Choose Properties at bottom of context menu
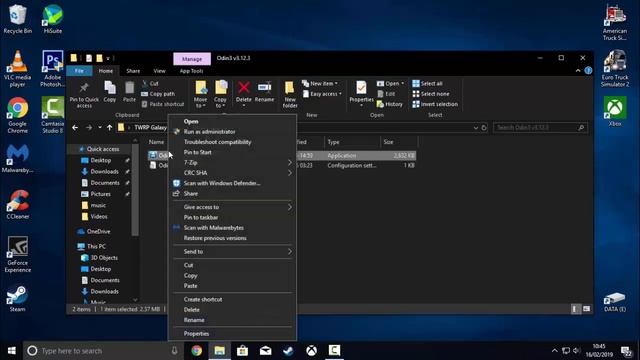640x360 pixels. [233, 333]
